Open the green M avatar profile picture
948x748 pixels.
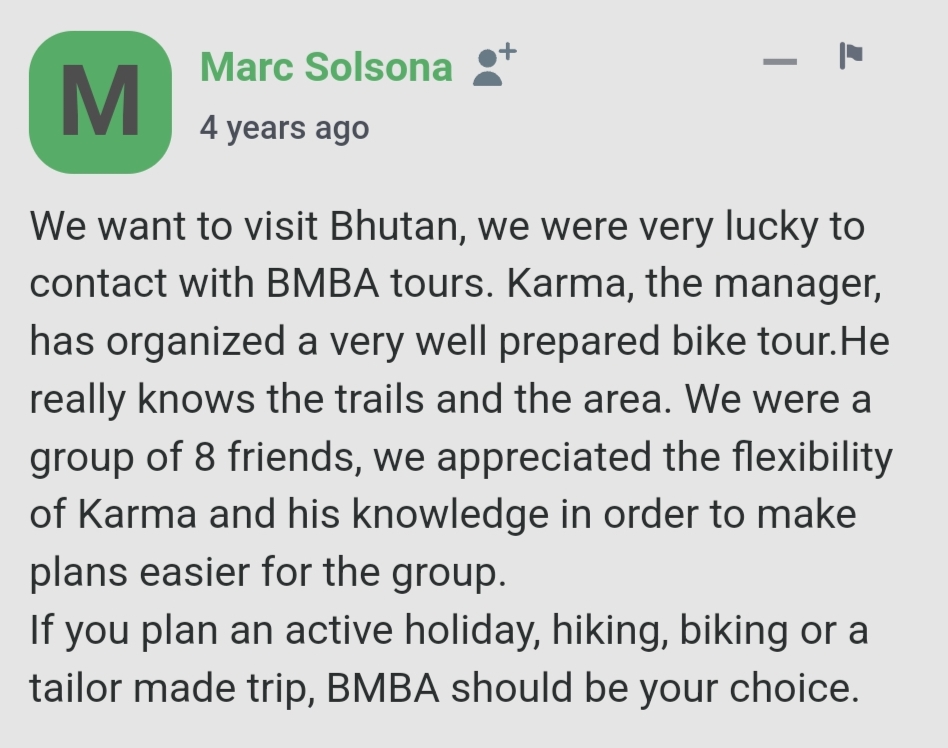pyautogui.click(x=100, y=102)
